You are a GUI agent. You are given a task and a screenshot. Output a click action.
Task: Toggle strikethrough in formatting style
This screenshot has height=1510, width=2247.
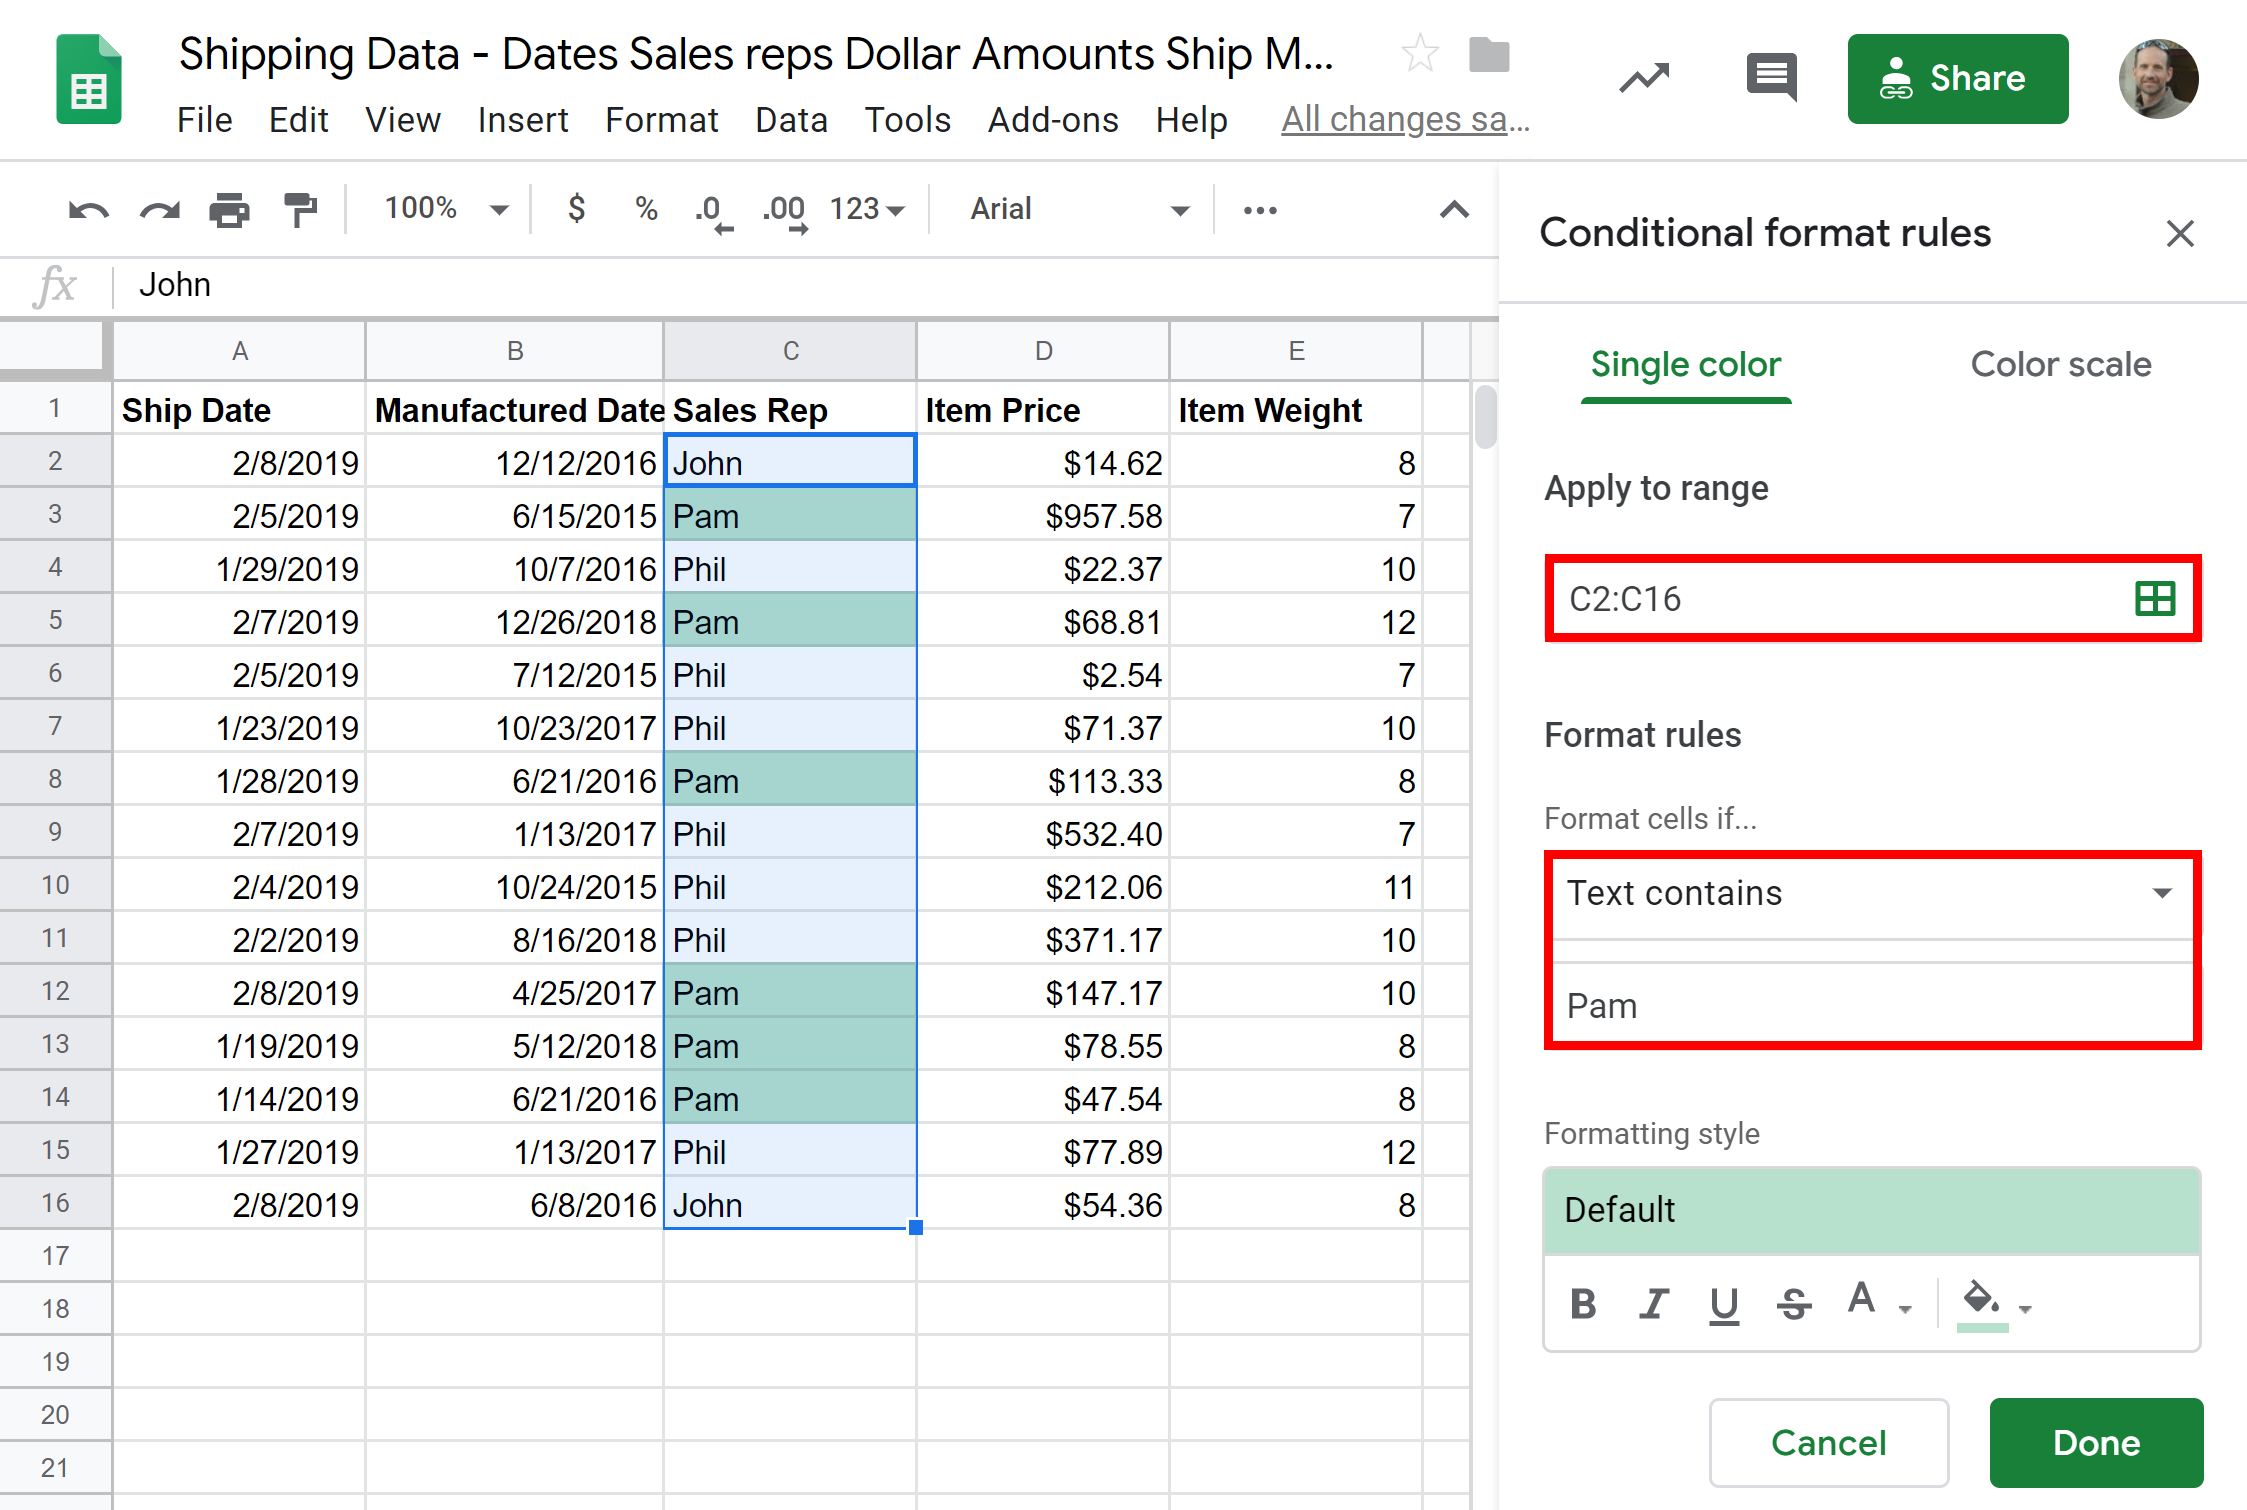click(1794, 1304)
